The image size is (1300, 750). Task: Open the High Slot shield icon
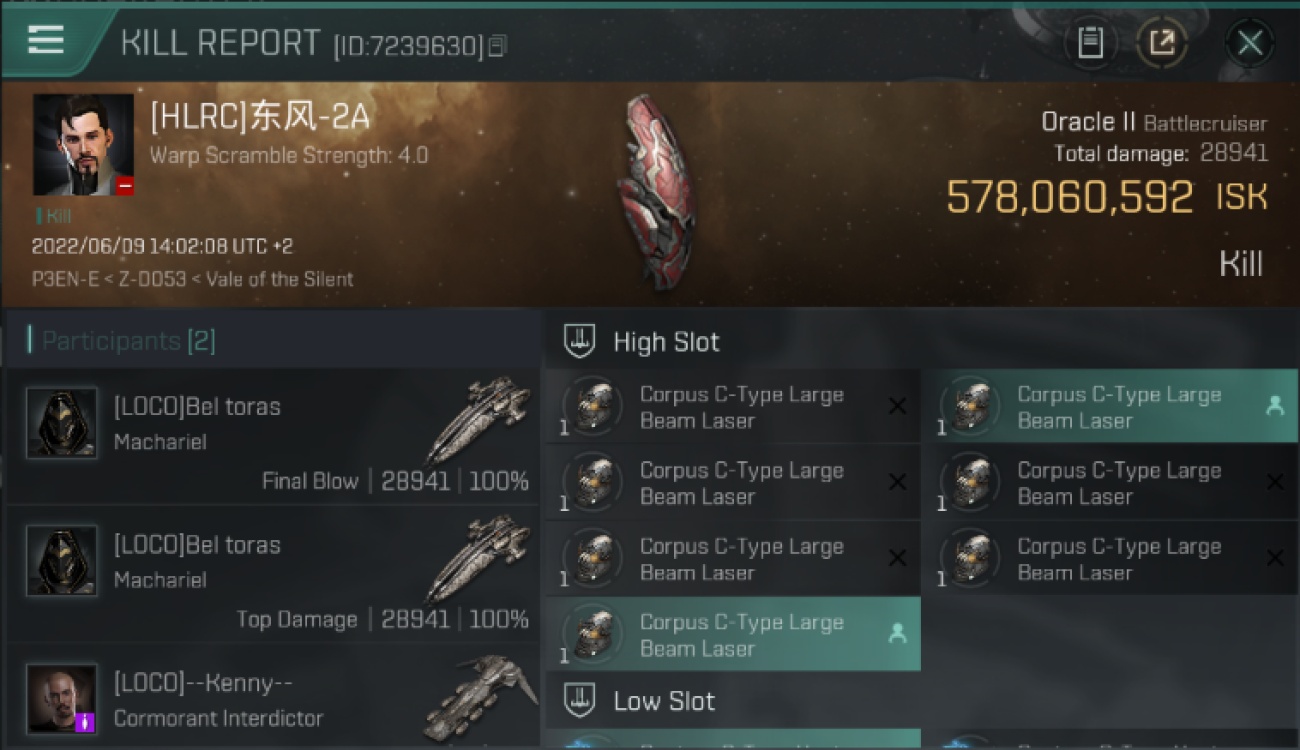580,341
